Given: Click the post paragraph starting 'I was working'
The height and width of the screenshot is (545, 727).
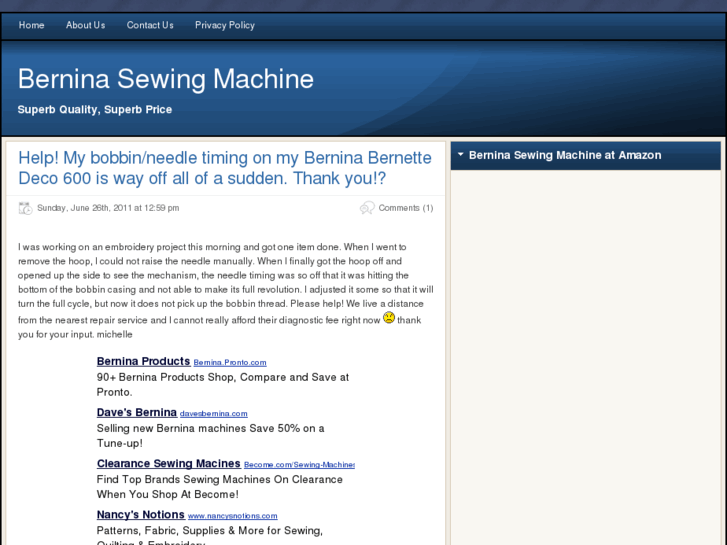Looking at the screenshot, I should (x=226, y=290).
